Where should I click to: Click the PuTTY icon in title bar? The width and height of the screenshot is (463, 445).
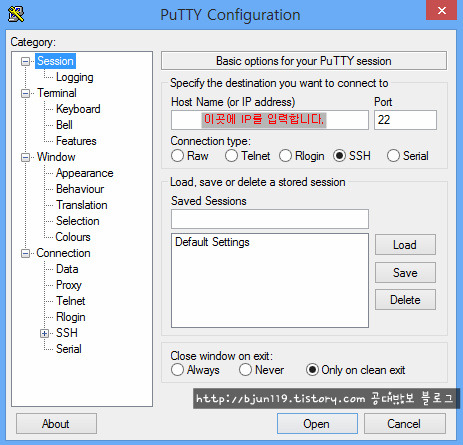click(x=16, y=14)
